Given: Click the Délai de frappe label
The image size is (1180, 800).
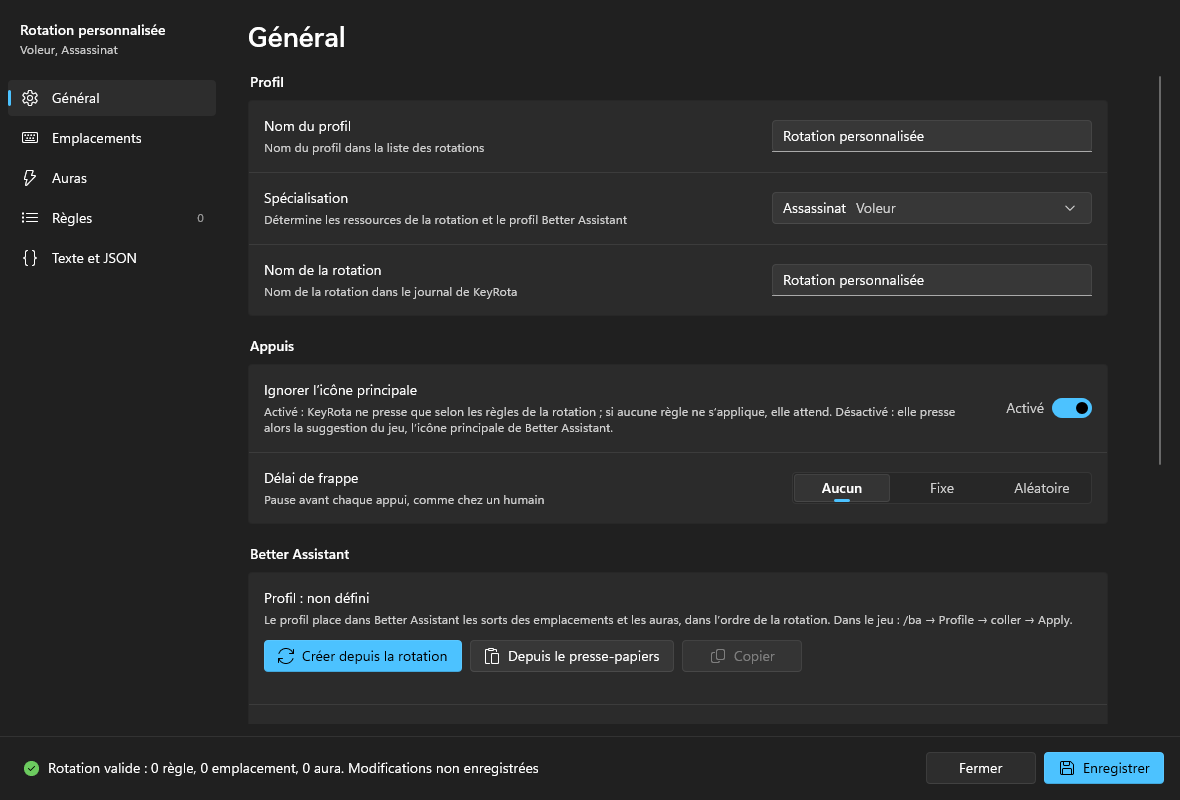Looking at the screenshot, I should pos(311,479).
